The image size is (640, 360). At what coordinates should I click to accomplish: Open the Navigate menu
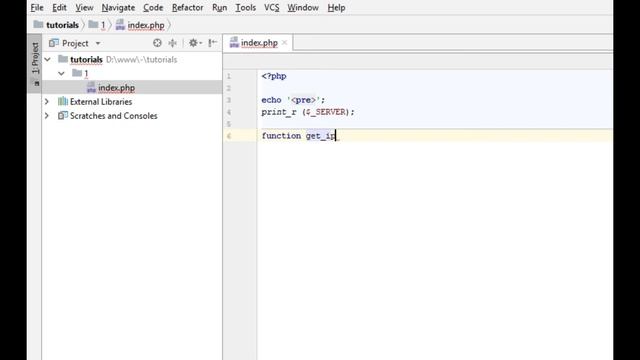[118, 8]
